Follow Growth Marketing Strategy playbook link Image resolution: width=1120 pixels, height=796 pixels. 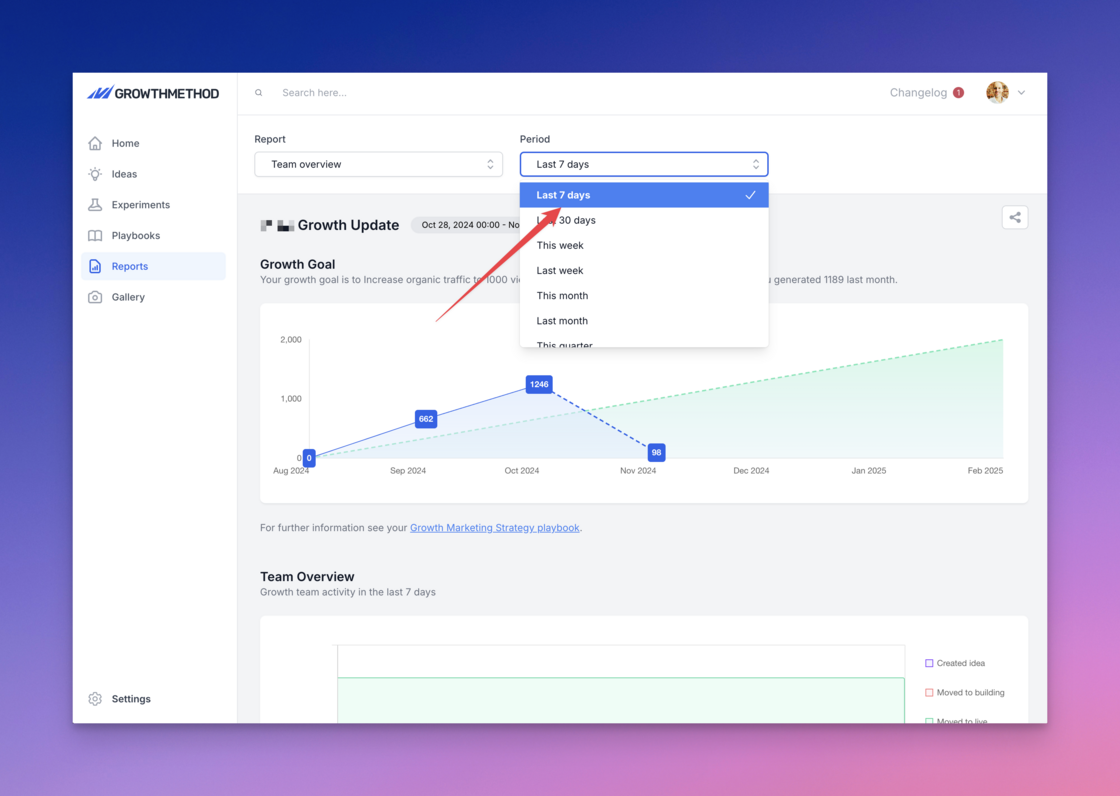[494, 527]
